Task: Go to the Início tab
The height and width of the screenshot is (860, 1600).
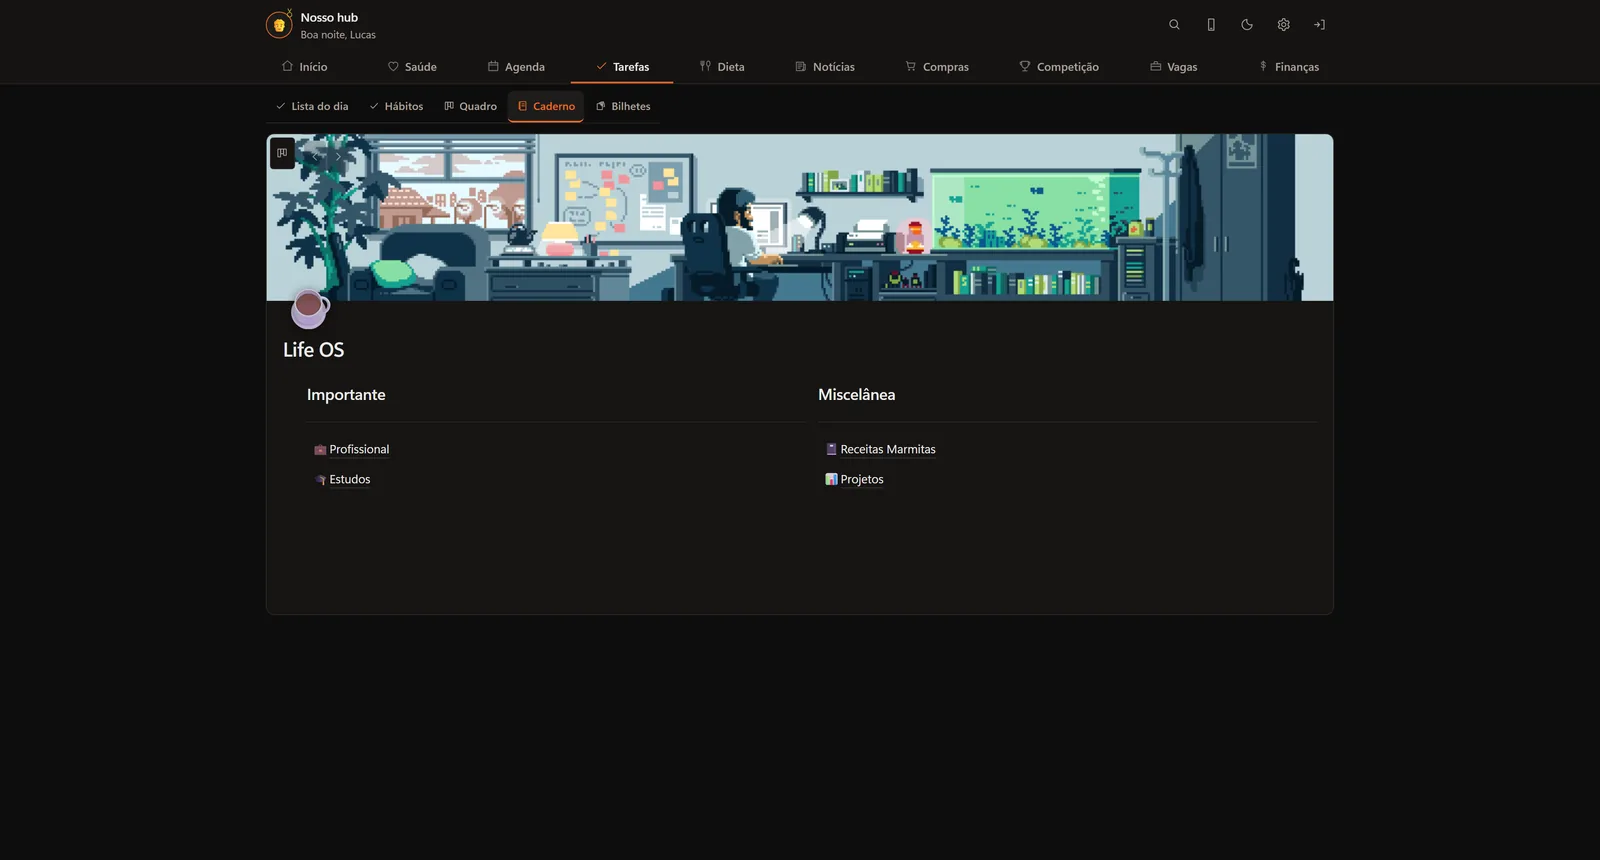Action: (x=305, y=67)
